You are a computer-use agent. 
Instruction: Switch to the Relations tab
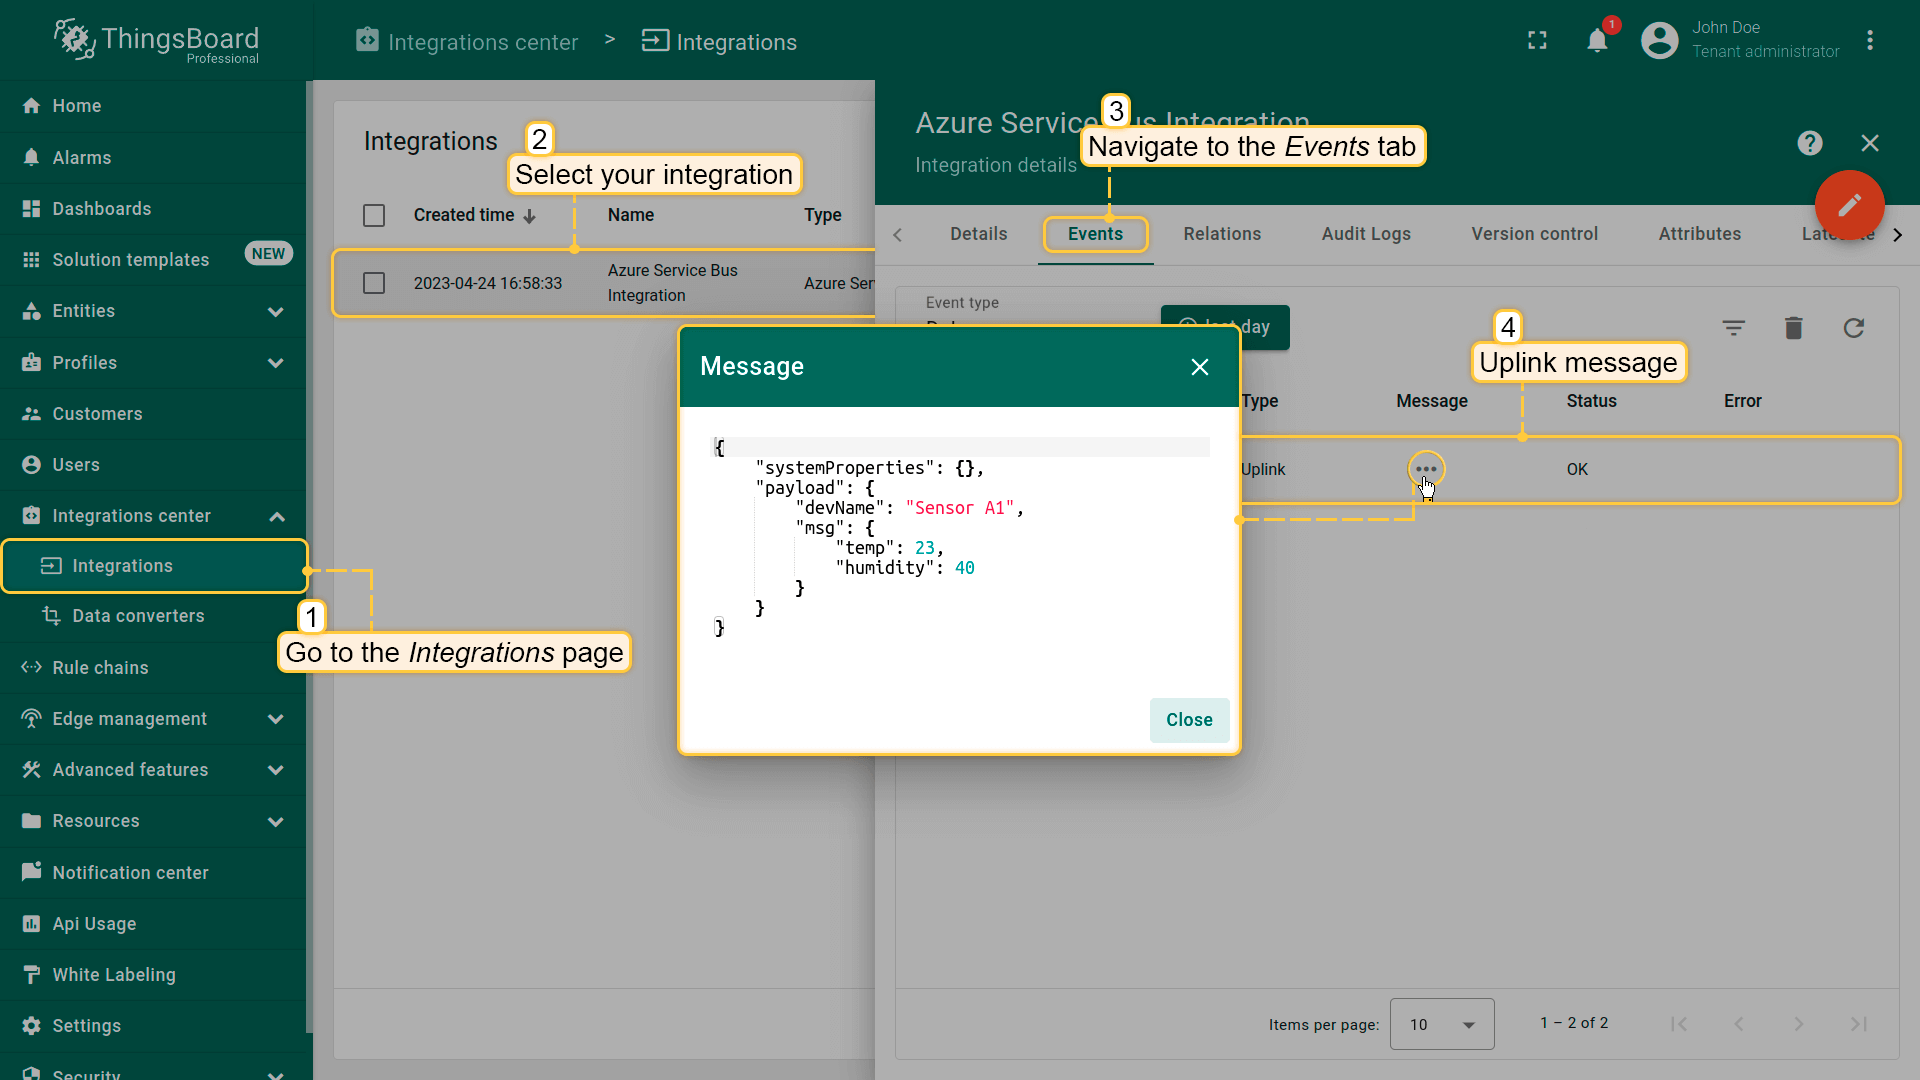click(x=1222, y=234)
